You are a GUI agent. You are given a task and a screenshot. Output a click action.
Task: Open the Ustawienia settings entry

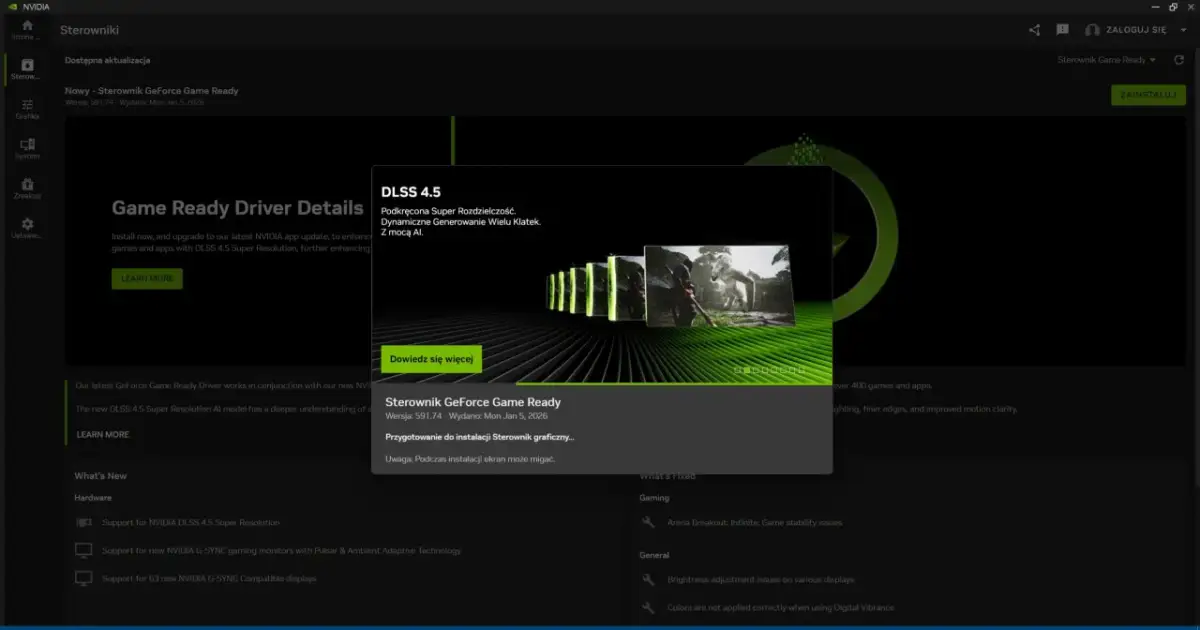(x=27, y=225)
